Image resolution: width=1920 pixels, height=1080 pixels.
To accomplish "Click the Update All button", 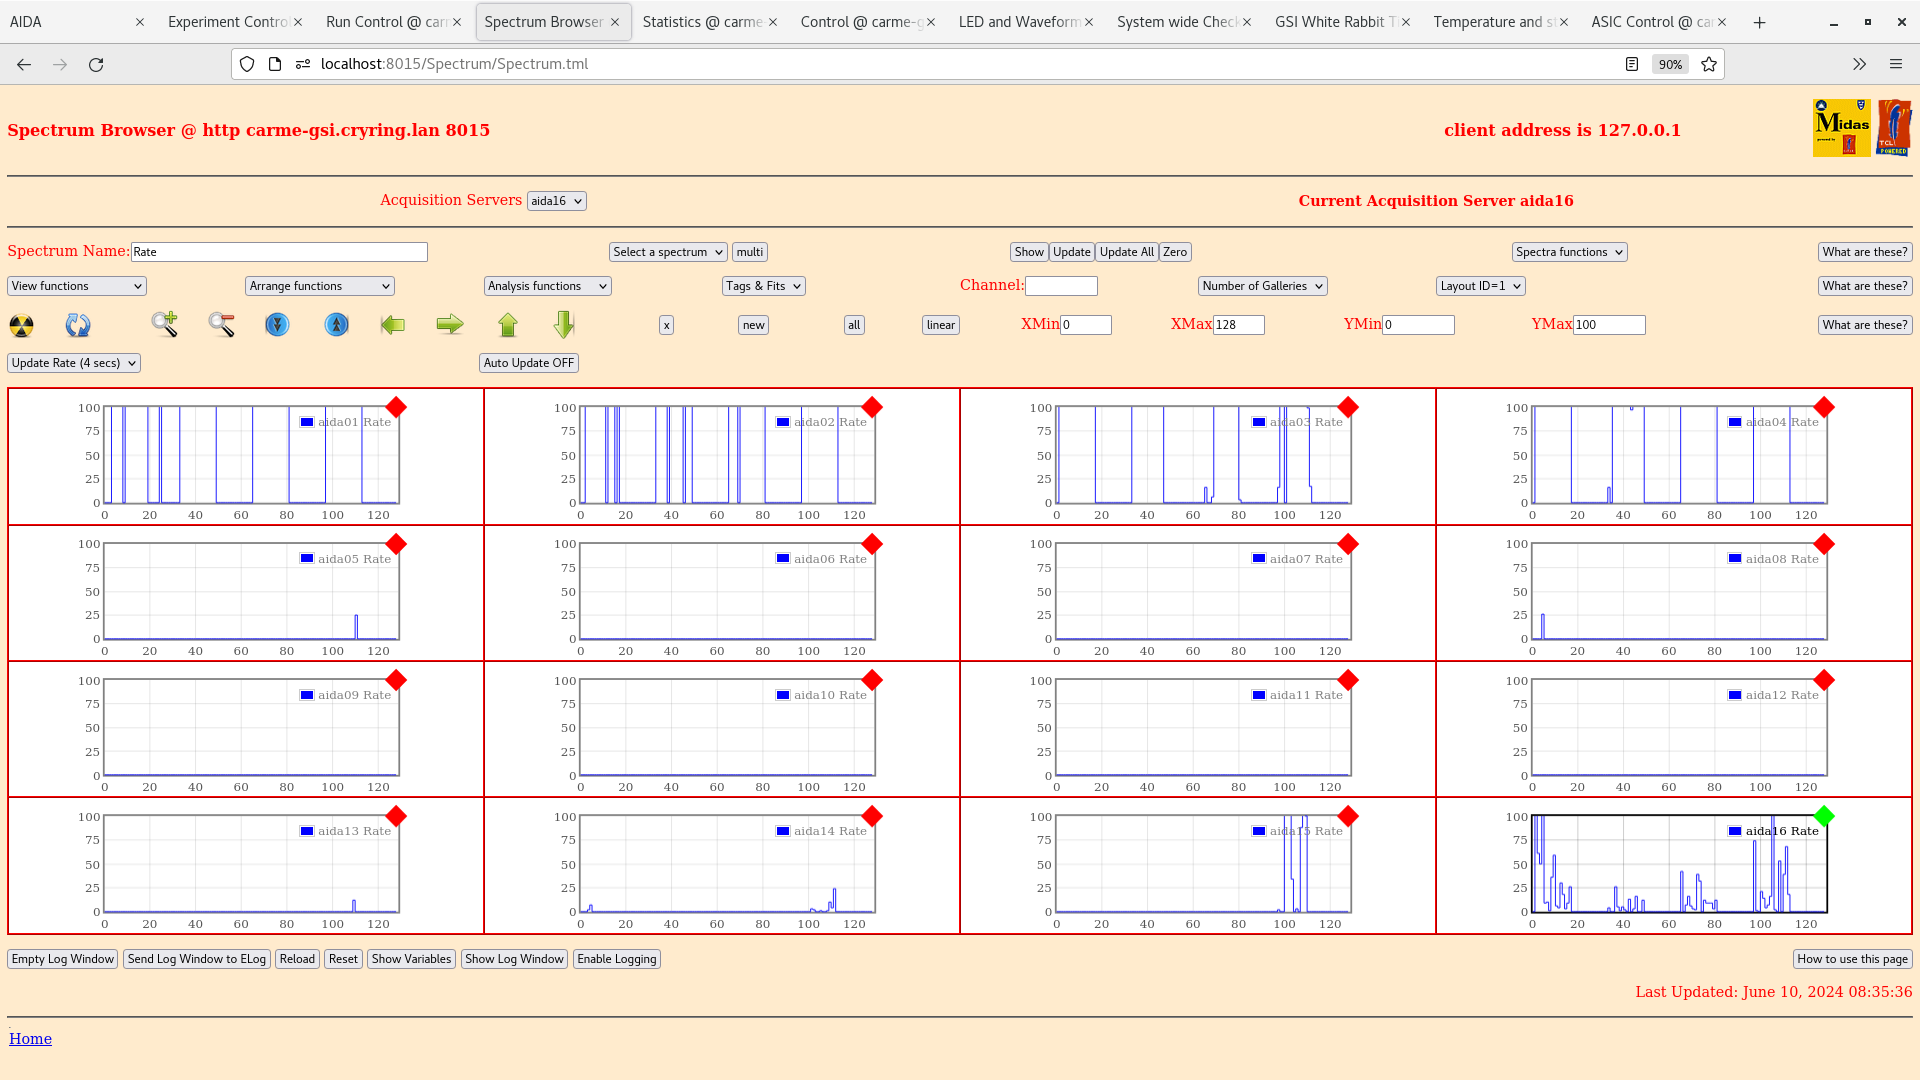I will pos(1126,252).
